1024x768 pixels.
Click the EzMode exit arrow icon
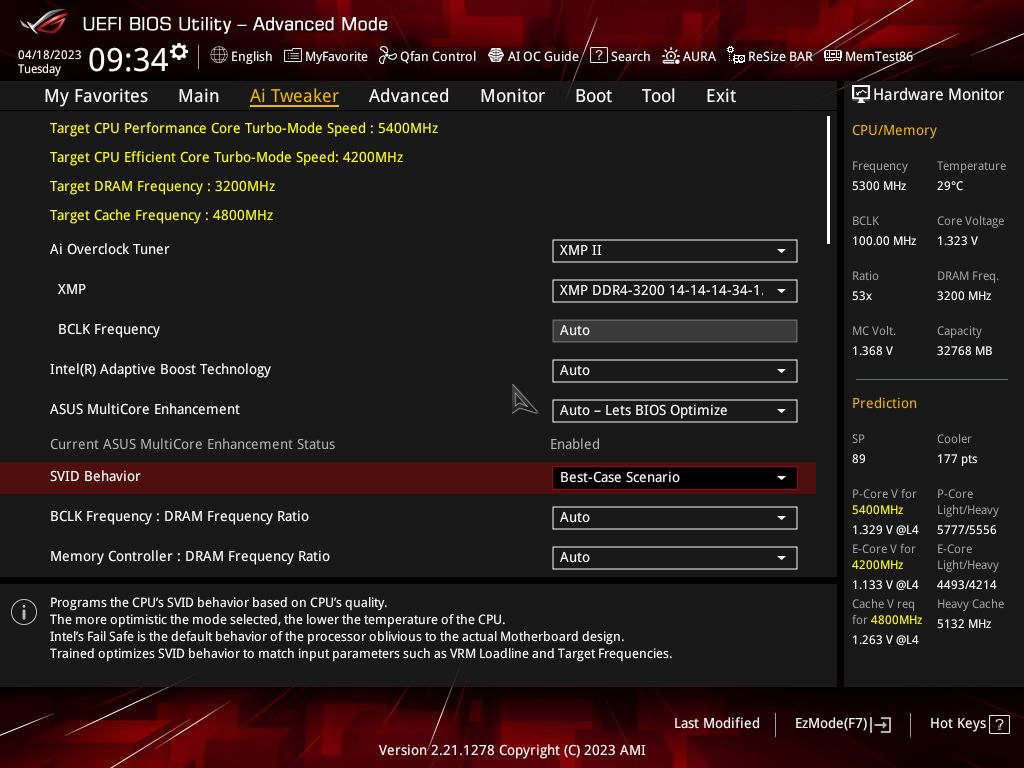pos(881,724)
